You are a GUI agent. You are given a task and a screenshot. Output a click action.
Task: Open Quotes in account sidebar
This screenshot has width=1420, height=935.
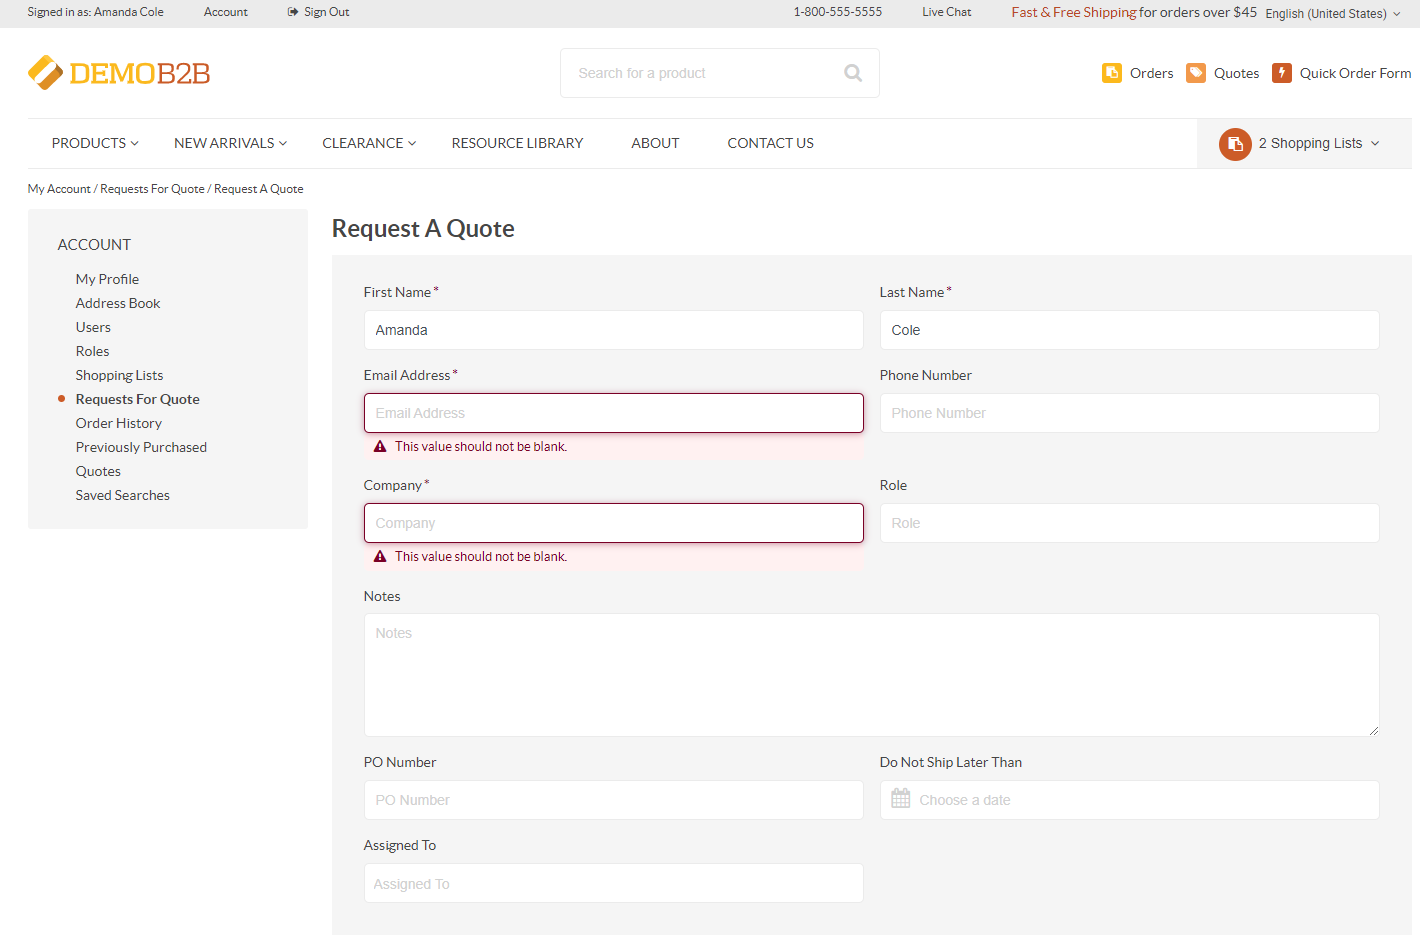click(x=98, y=471)
